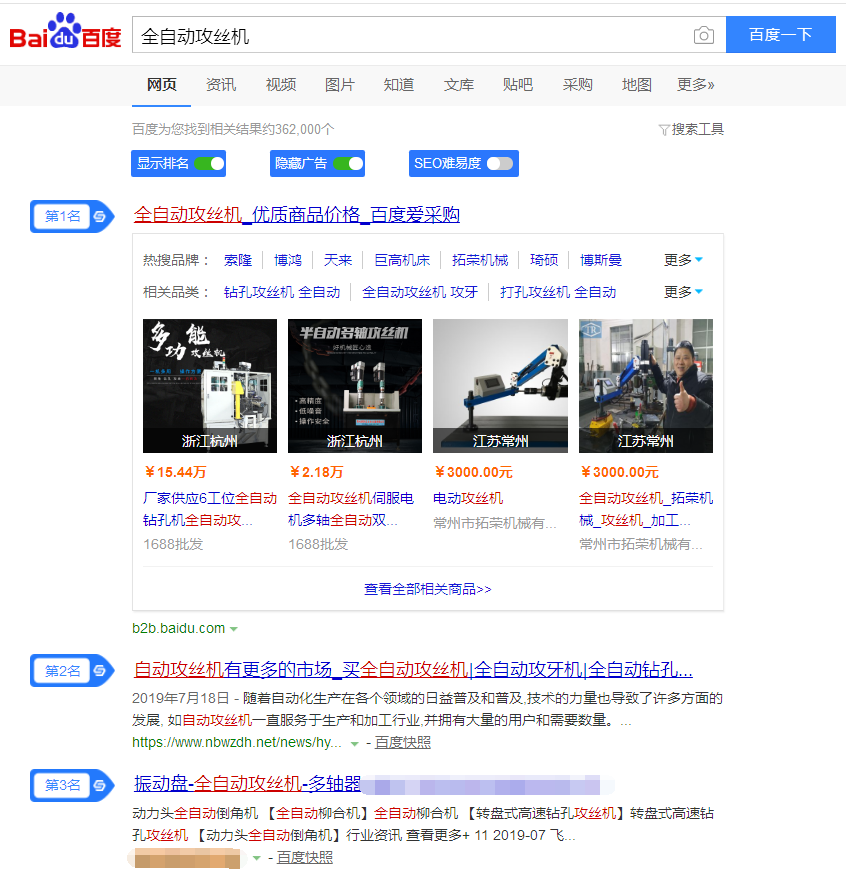This screenshot has width=846, height=882.
Task: Click the https://www.nbwzdh.net/news/hy... URL
Action: [x=237, y=742]
